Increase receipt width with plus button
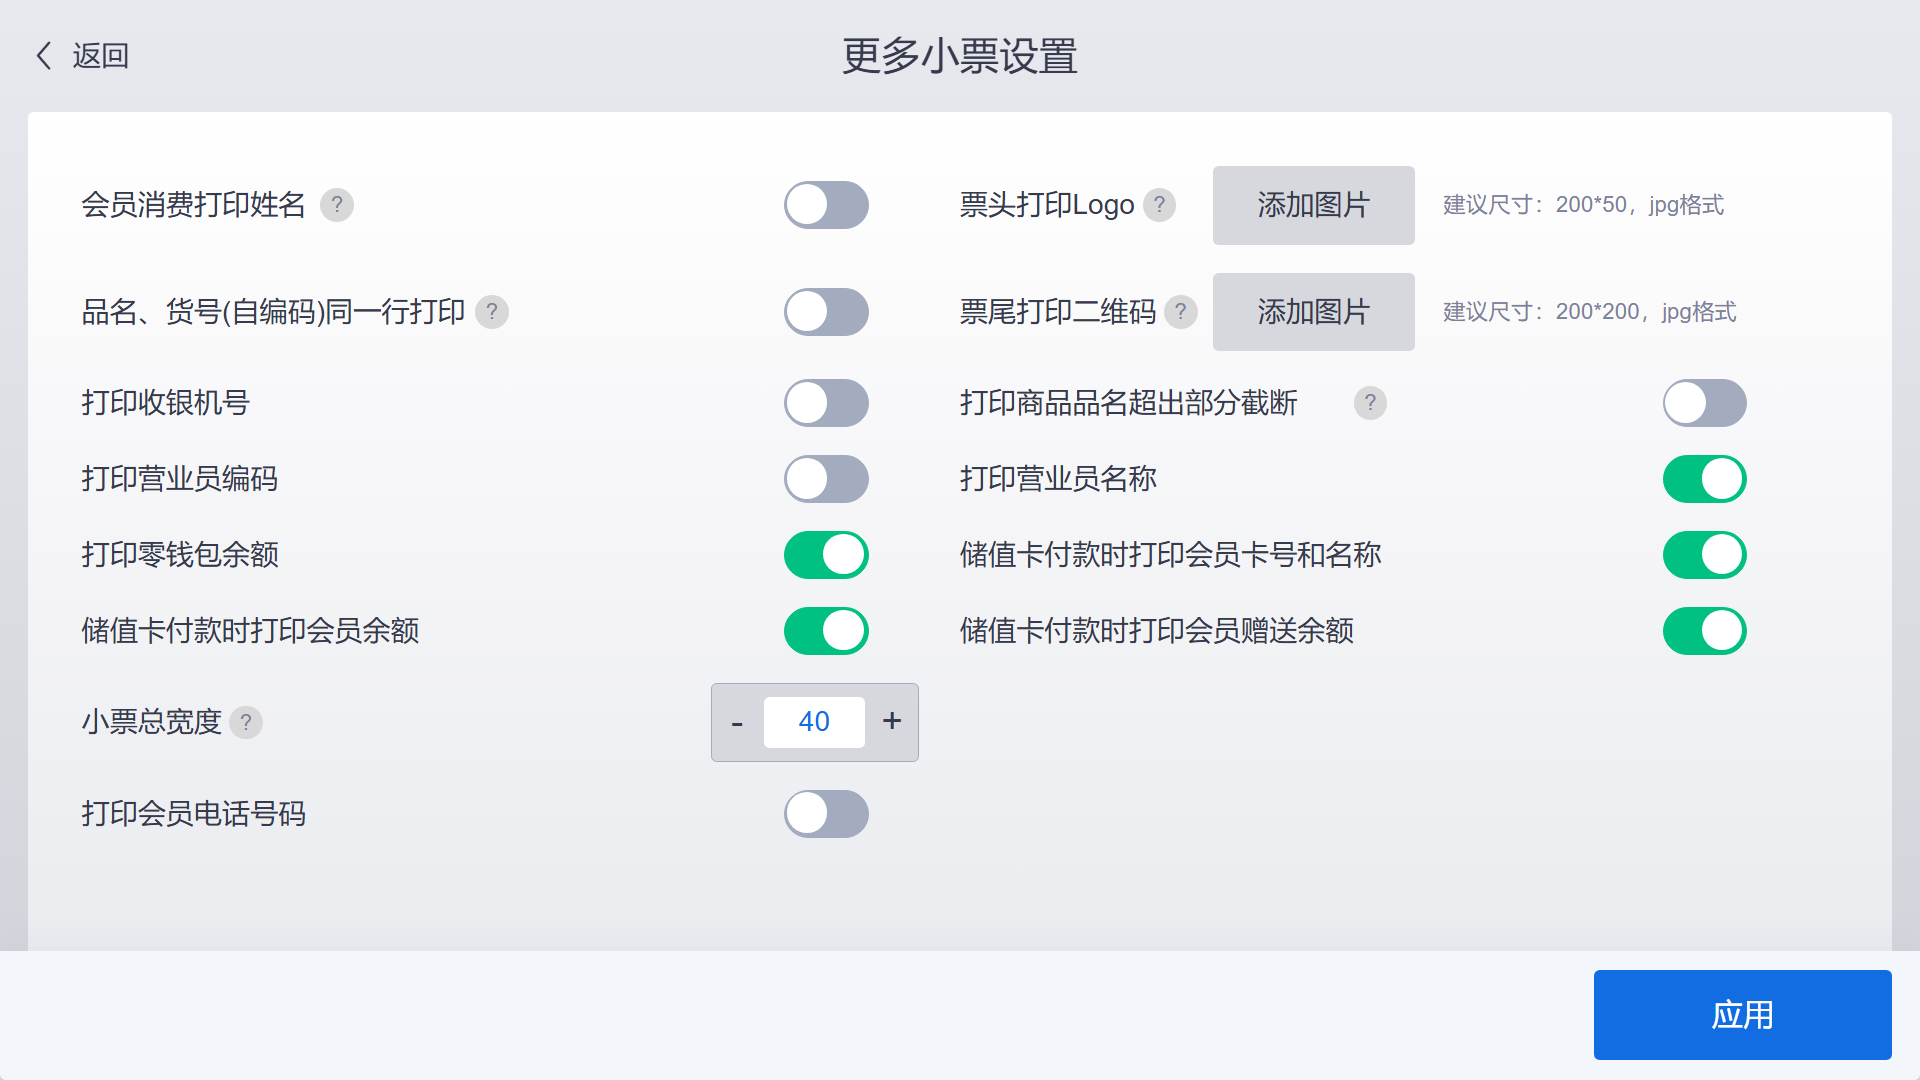Screen dimensions: 1920x1080 tap(892, 722)
